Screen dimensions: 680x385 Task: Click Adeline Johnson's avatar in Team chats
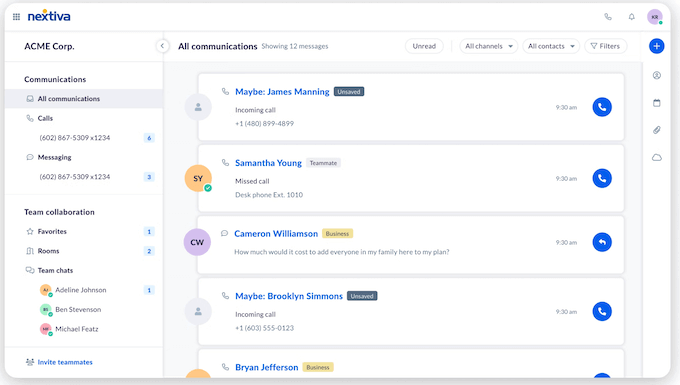coord(46,290)
